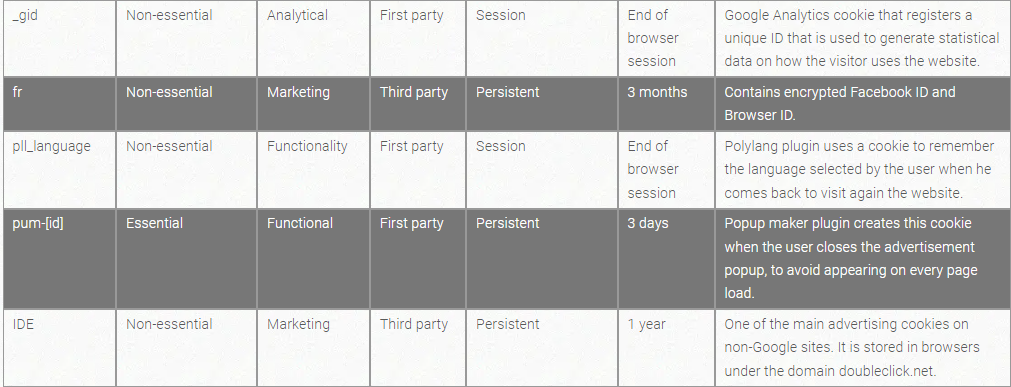Viewport: 1011px width, 387px height.
Task: Click the doubleclick.net description text
Action: pos(852,347)
